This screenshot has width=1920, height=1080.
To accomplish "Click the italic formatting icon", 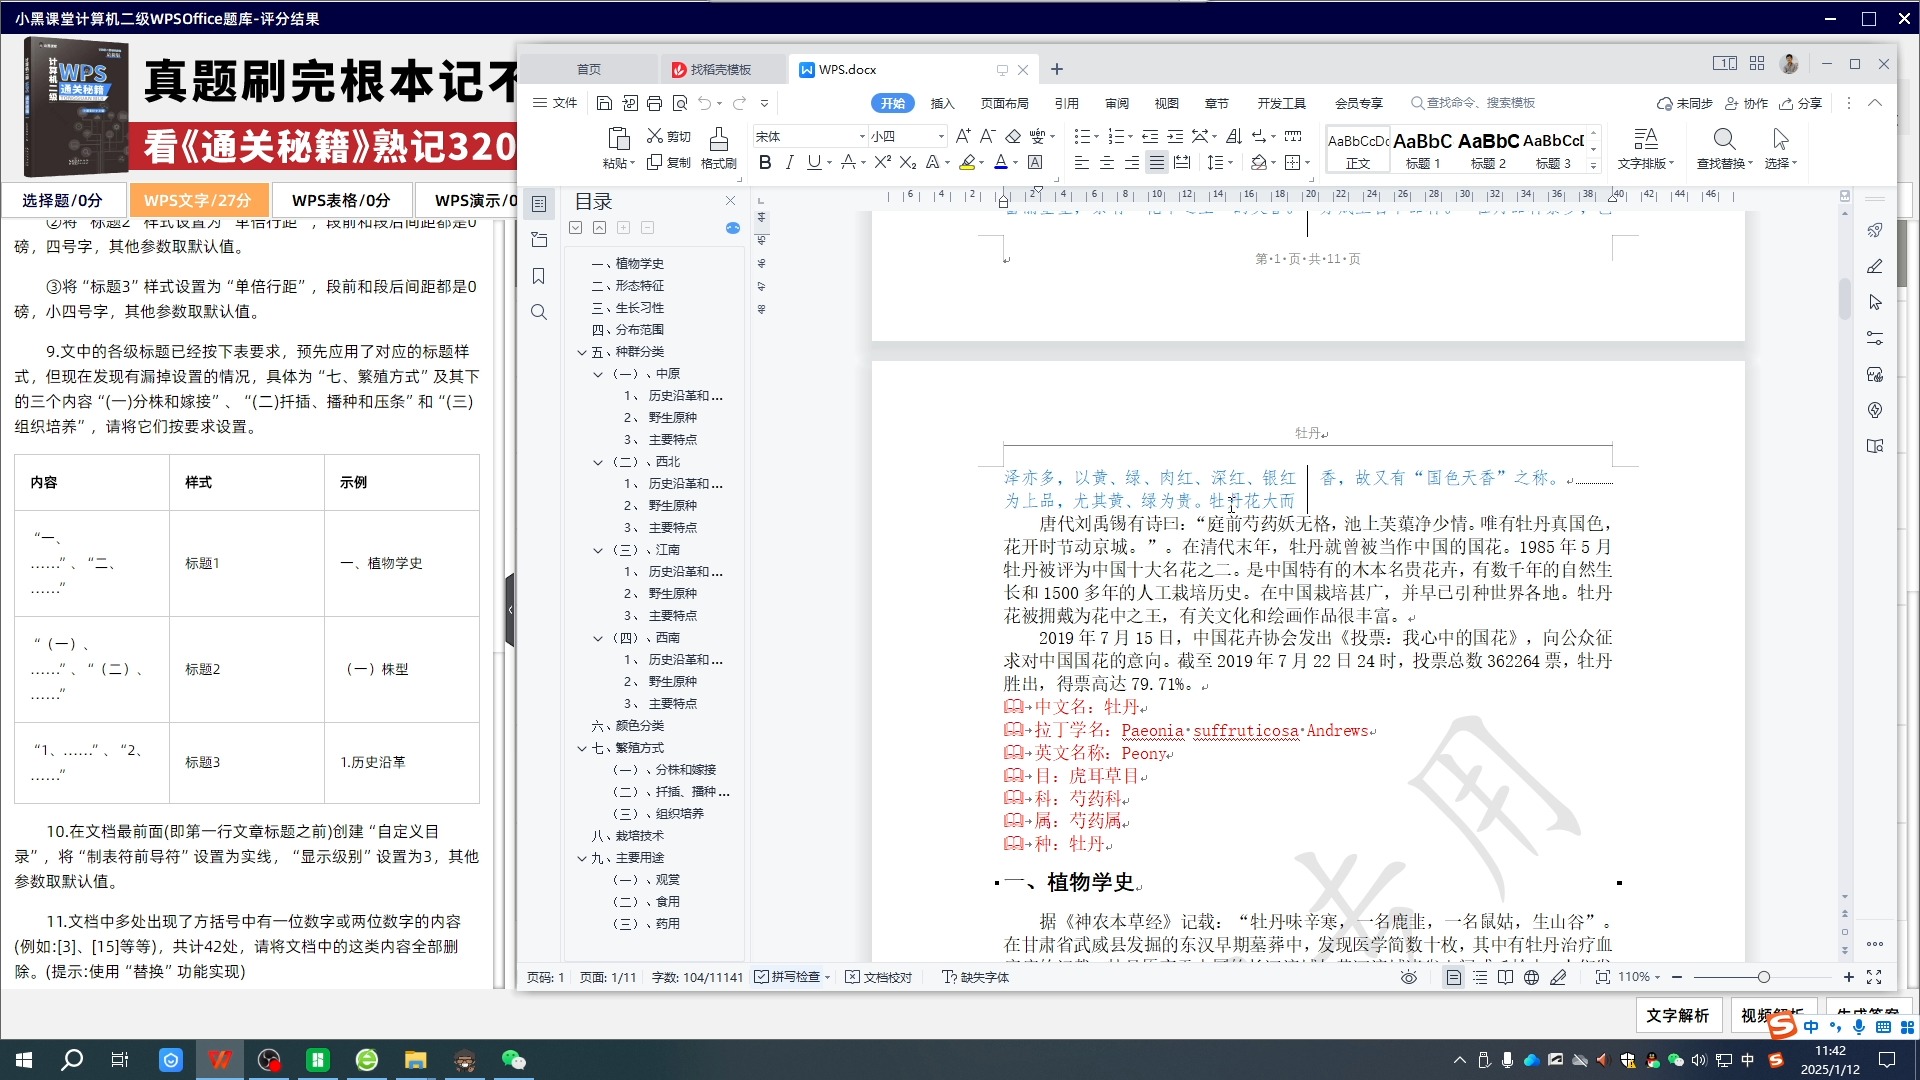I will [789, 162].
